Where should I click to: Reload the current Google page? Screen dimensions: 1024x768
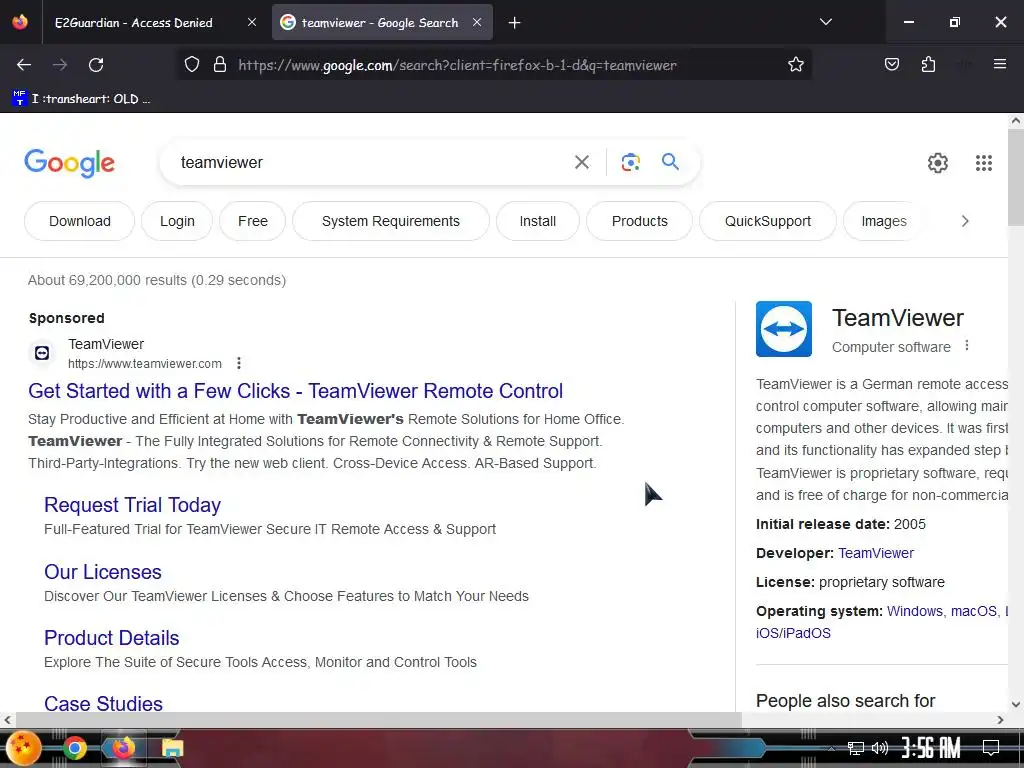tap(96, 65)
